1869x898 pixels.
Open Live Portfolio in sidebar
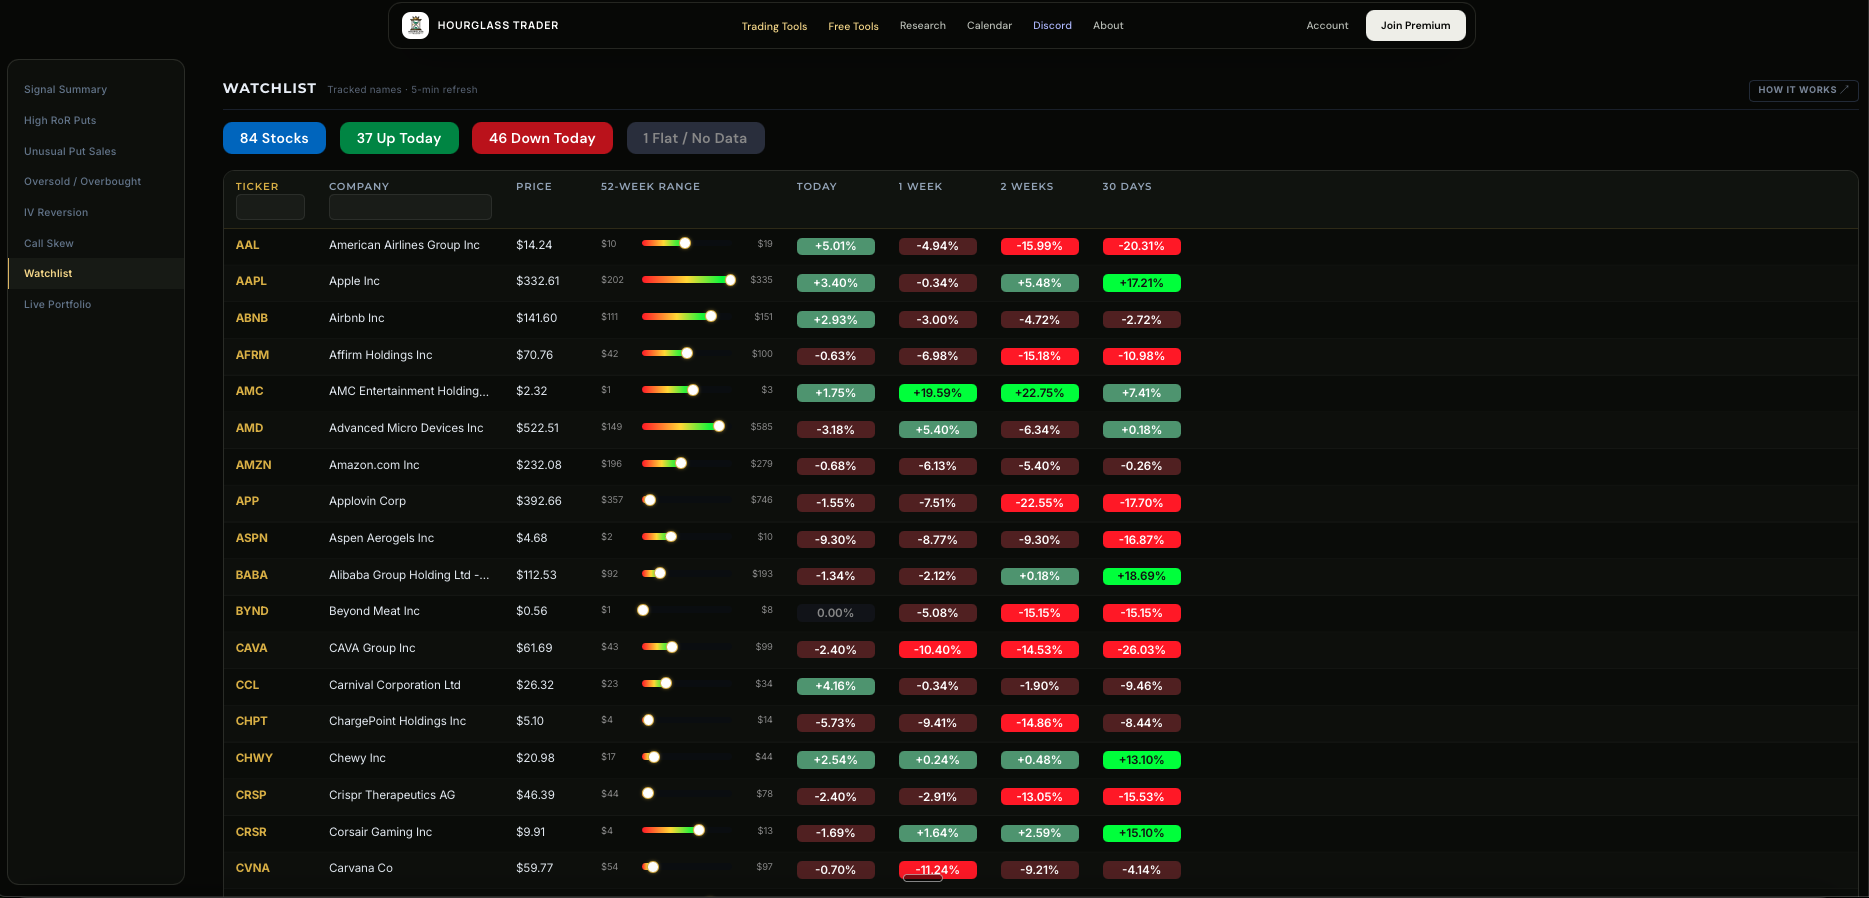coord(57,305)
